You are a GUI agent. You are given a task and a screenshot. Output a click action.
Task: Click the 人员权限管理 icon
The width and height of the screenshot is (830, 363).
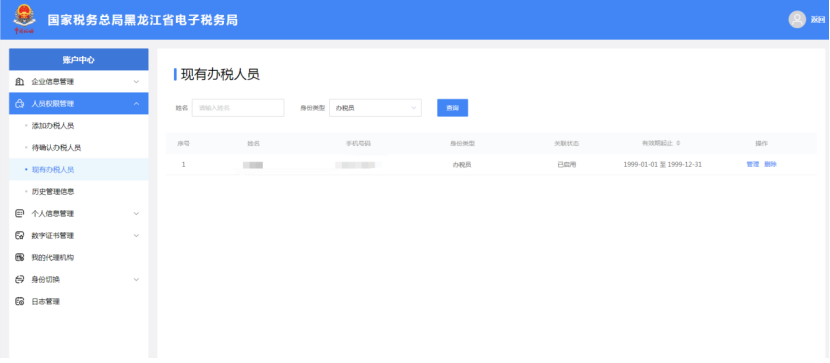[x=20, y=104]
